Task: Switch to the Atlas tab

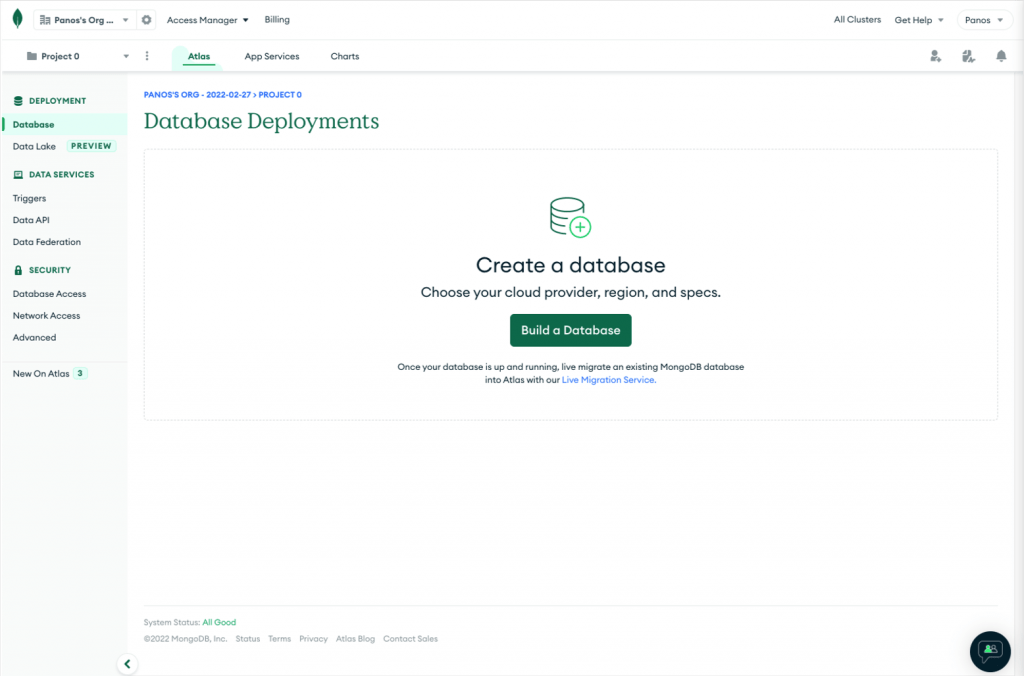Action: 199,56
